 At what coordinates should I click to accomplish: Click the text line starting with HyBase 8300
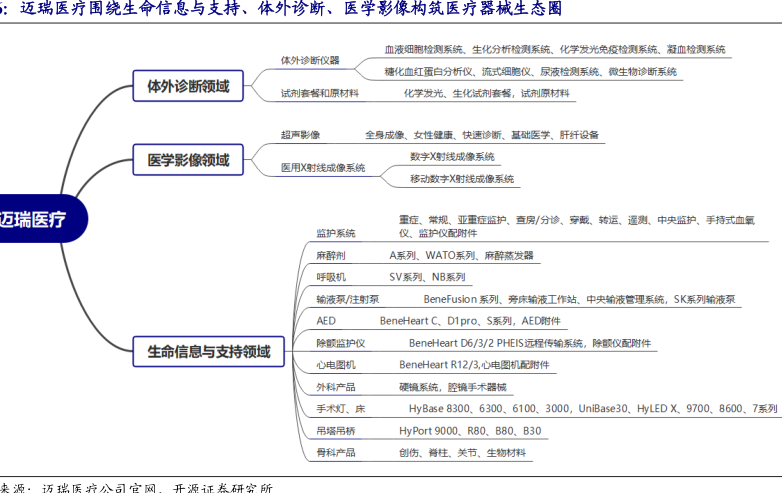point(593,409)
